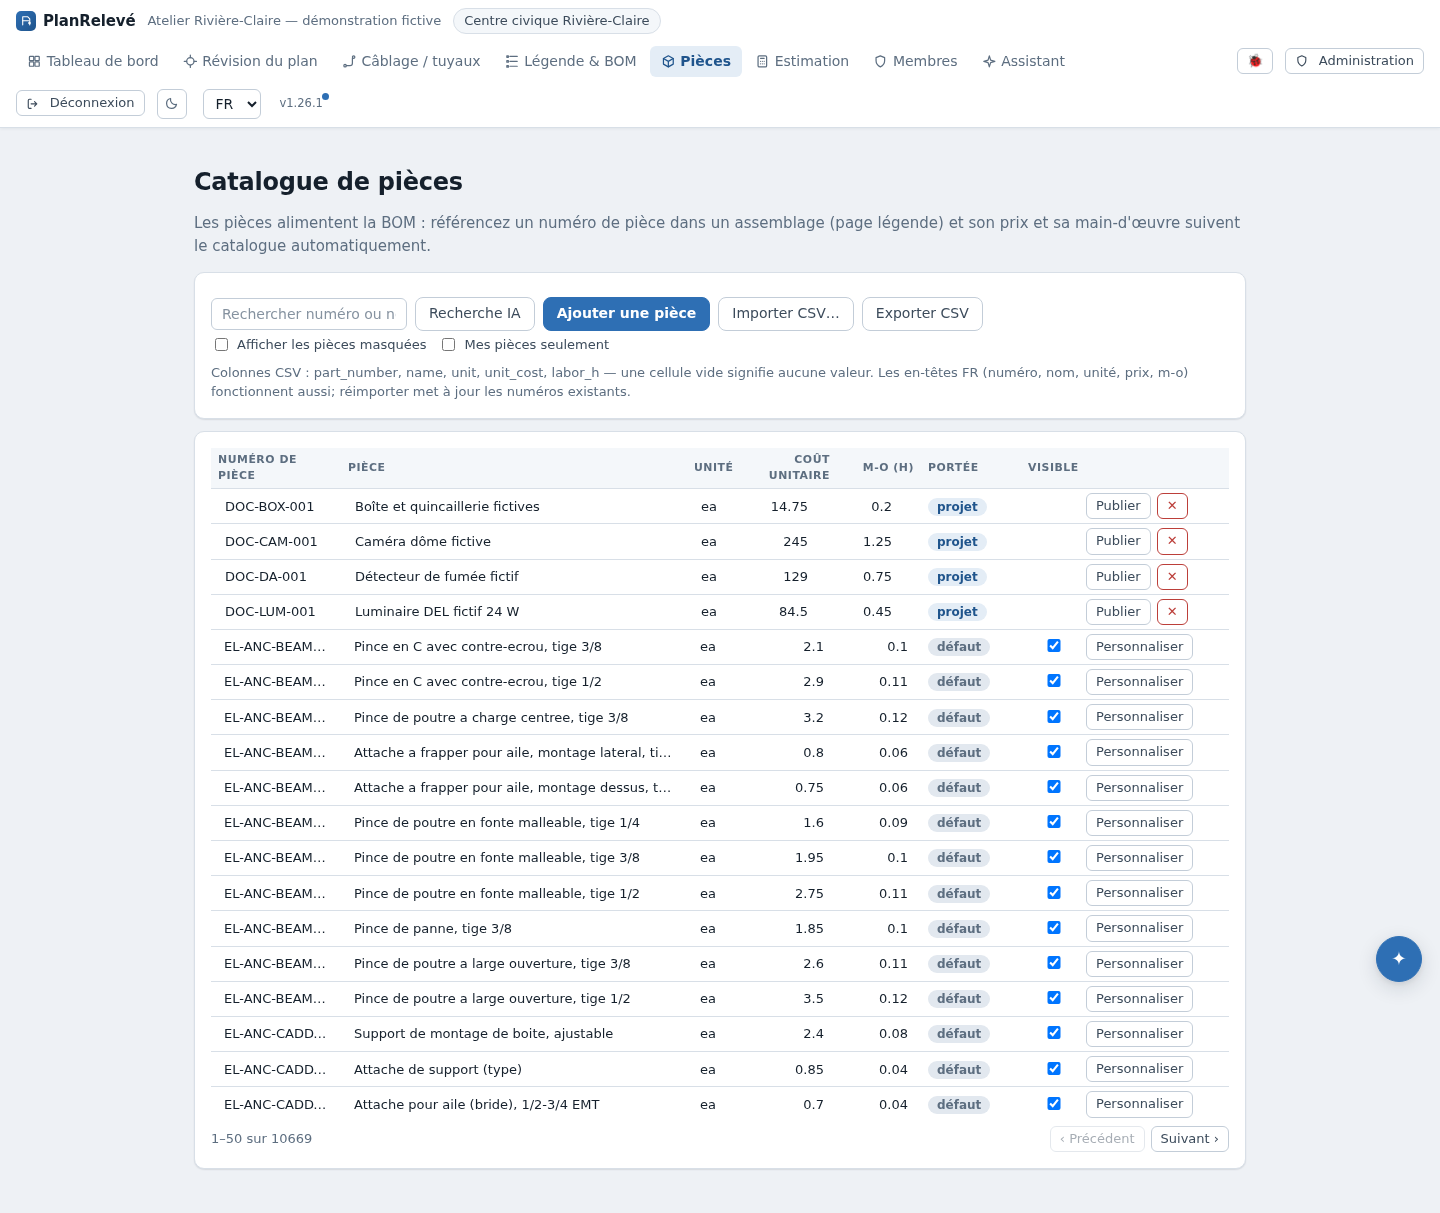Select Caméra dôme fictive part name
The width and height of the screenshot is (1440, 1213).
(423, 542)
